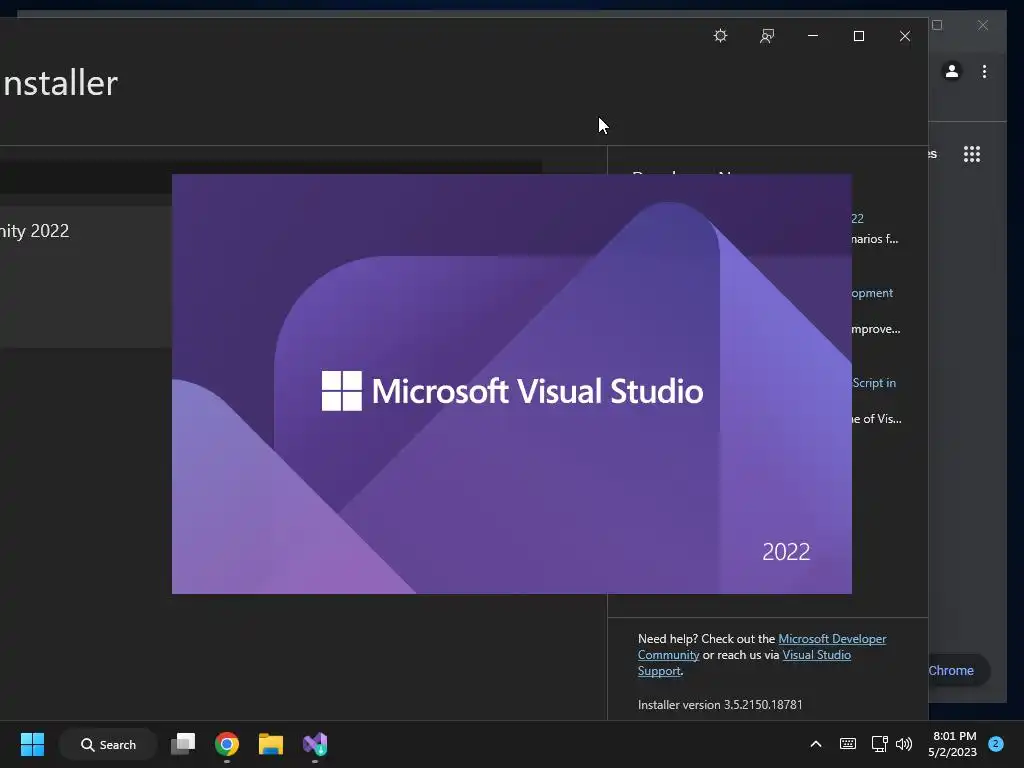The height and width of the screenshot is (768, 1024).
Task: Open the installer feedback icon
Action: click(x=767, y=36)
